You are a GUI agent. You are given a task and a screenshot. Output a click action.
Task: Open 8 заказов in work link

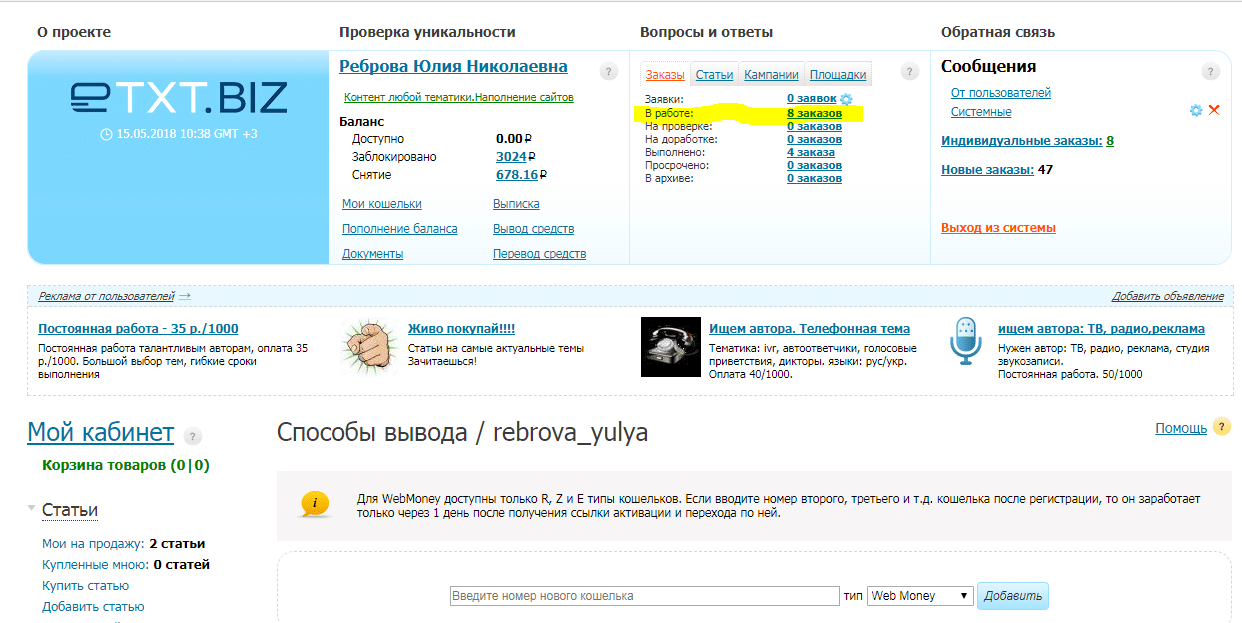click(x=814, y=114)
